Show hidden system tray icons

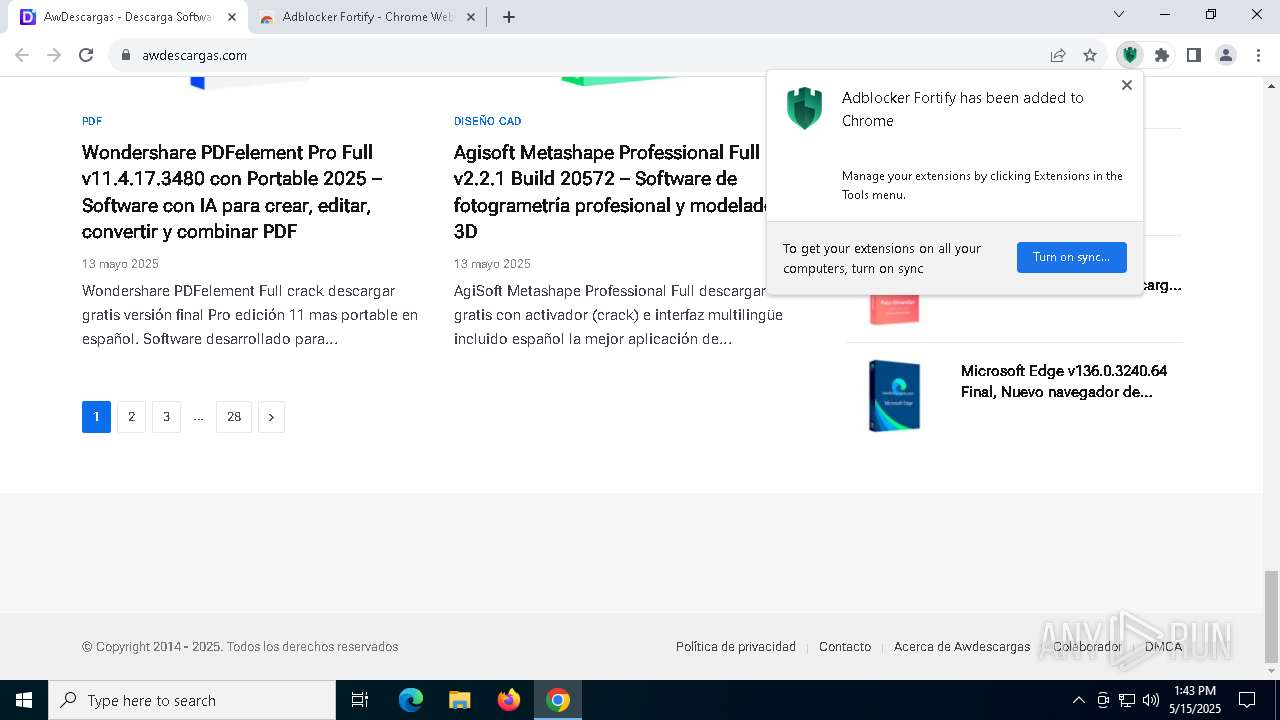(1078, 700)
